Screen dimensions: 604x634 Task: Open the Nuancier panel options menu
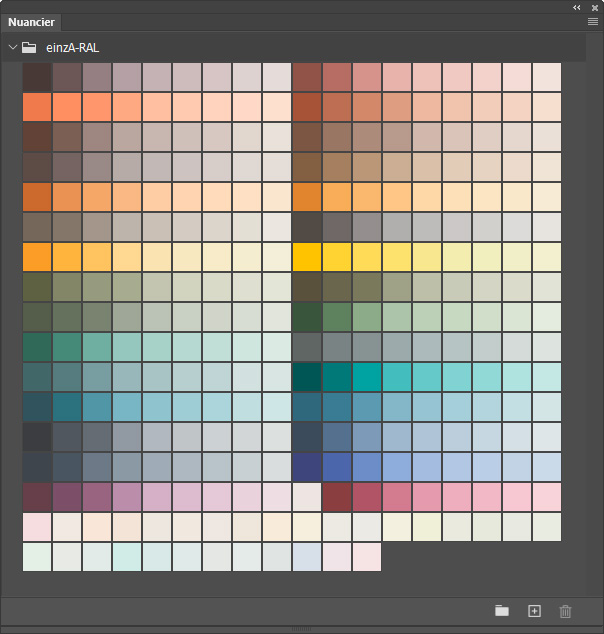pyautogui.click(x=593, y=21)
